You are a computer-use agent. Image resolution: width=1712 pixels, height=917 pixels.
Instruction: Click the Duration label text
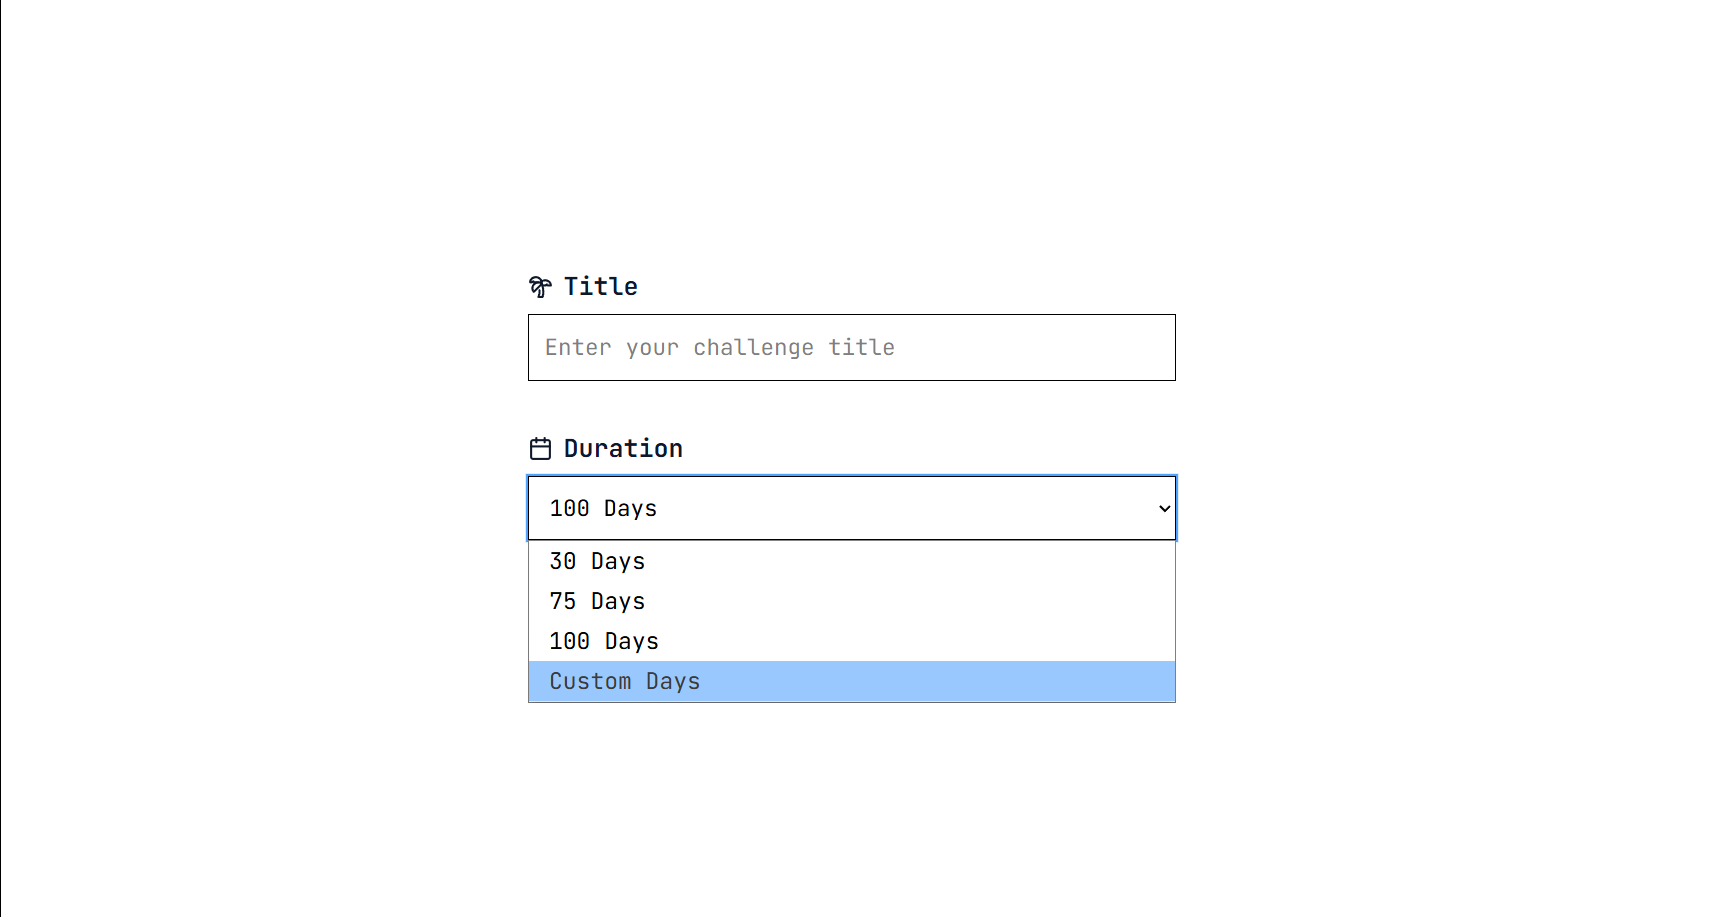click(x=623, y=448)
